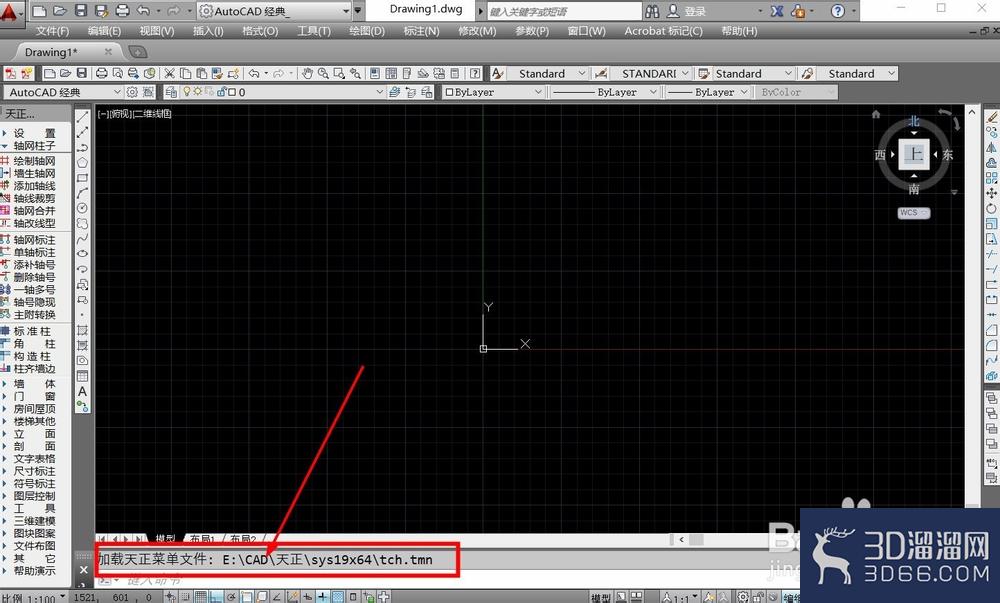Click the Plot print icon in the standard toolbar

[x=101, y=73]
